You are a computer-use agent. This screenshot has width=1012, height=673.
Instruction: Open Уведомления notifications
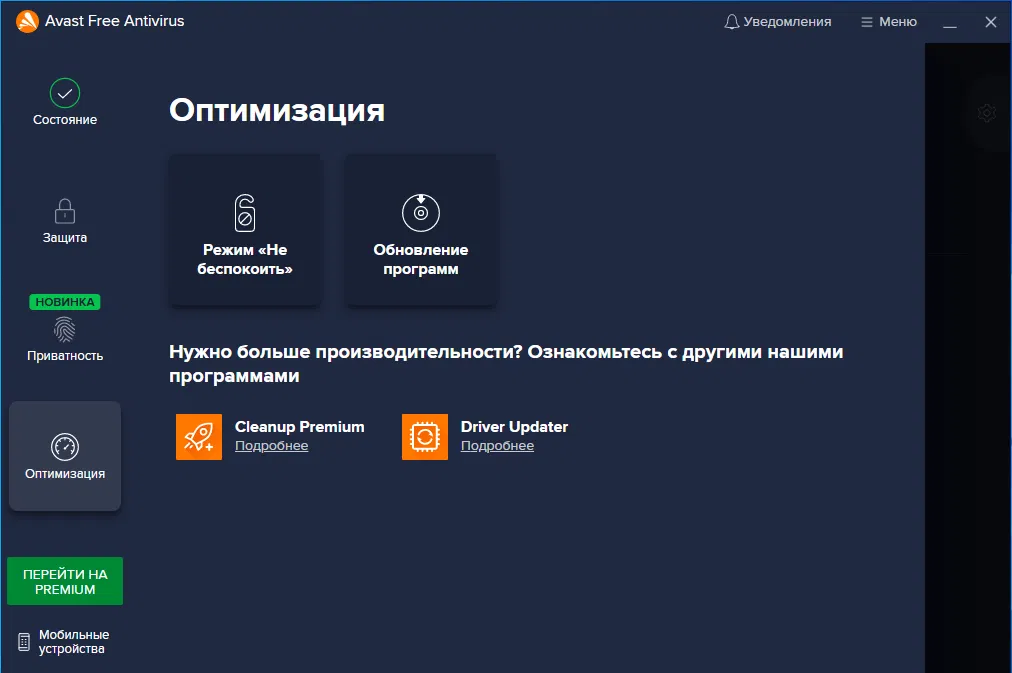click(778, 22)
